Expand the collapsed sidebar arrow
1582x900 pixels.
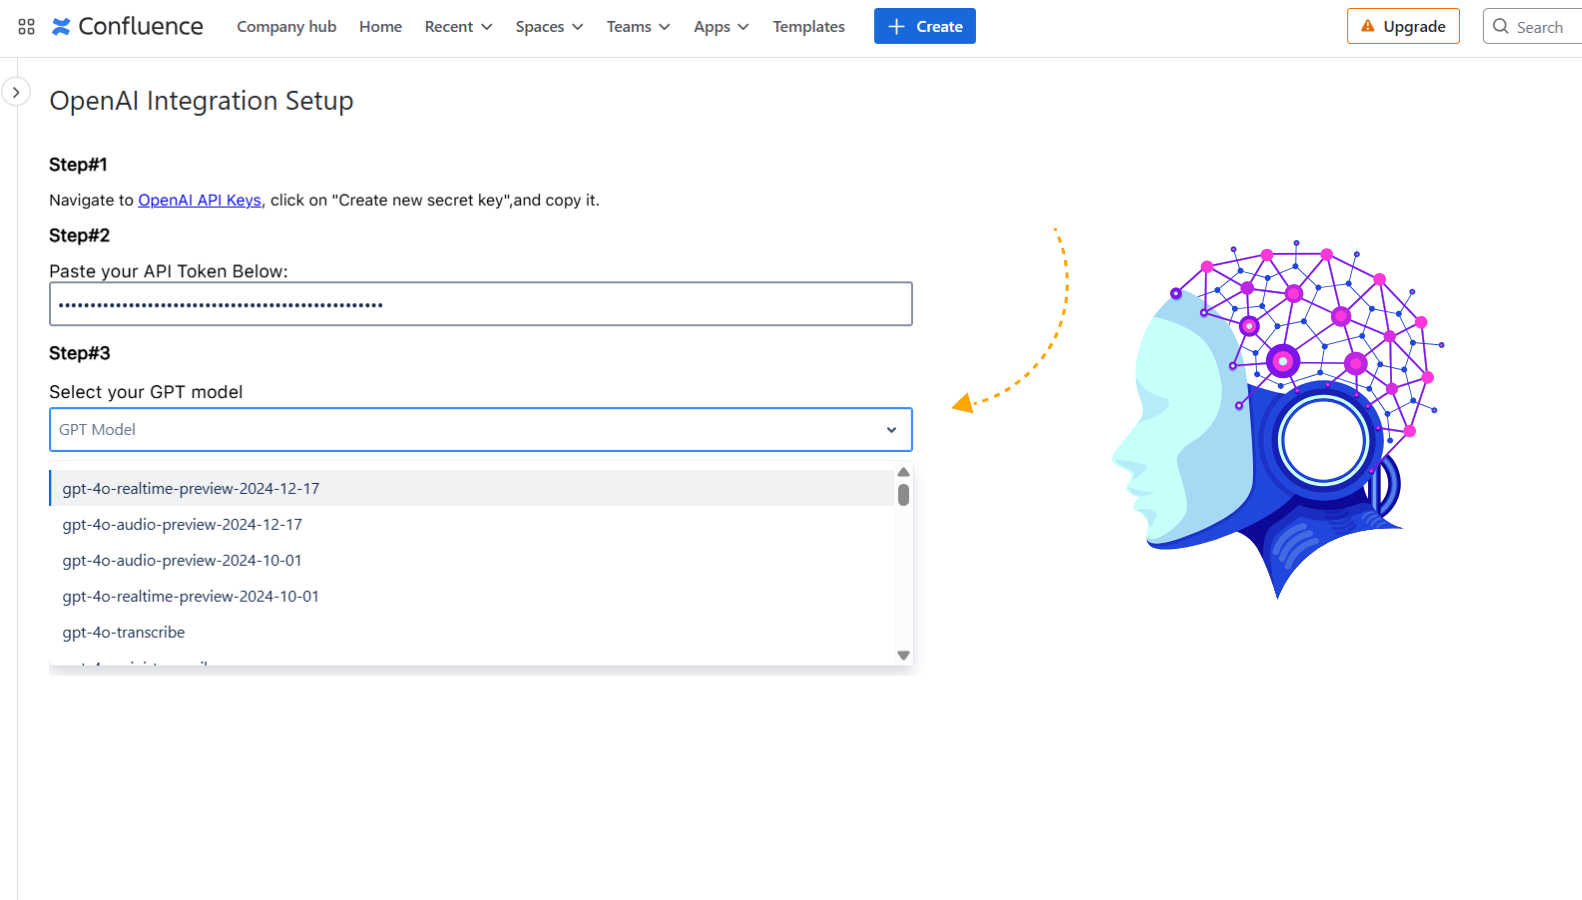coord(16,92)
